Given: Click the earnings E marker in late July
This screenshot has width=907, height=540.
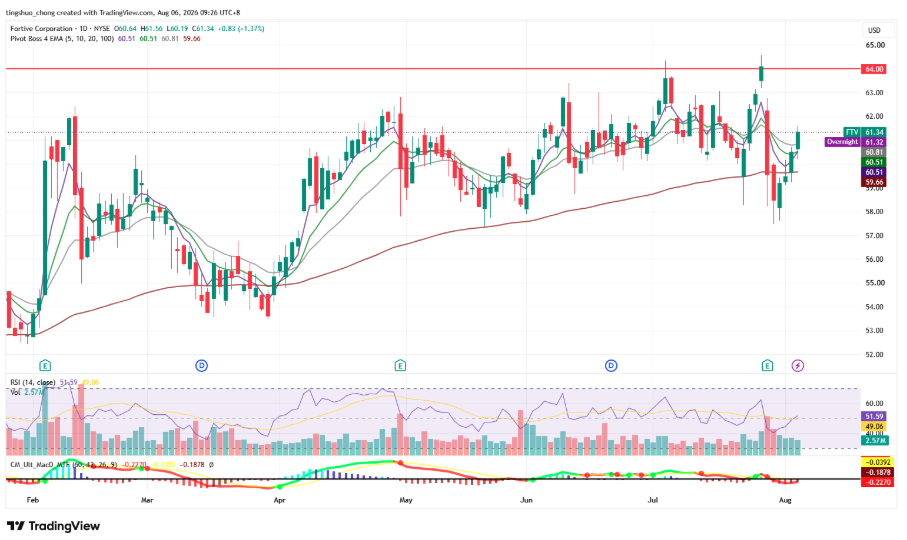Looking at the screenshot, I should [767, 365].
